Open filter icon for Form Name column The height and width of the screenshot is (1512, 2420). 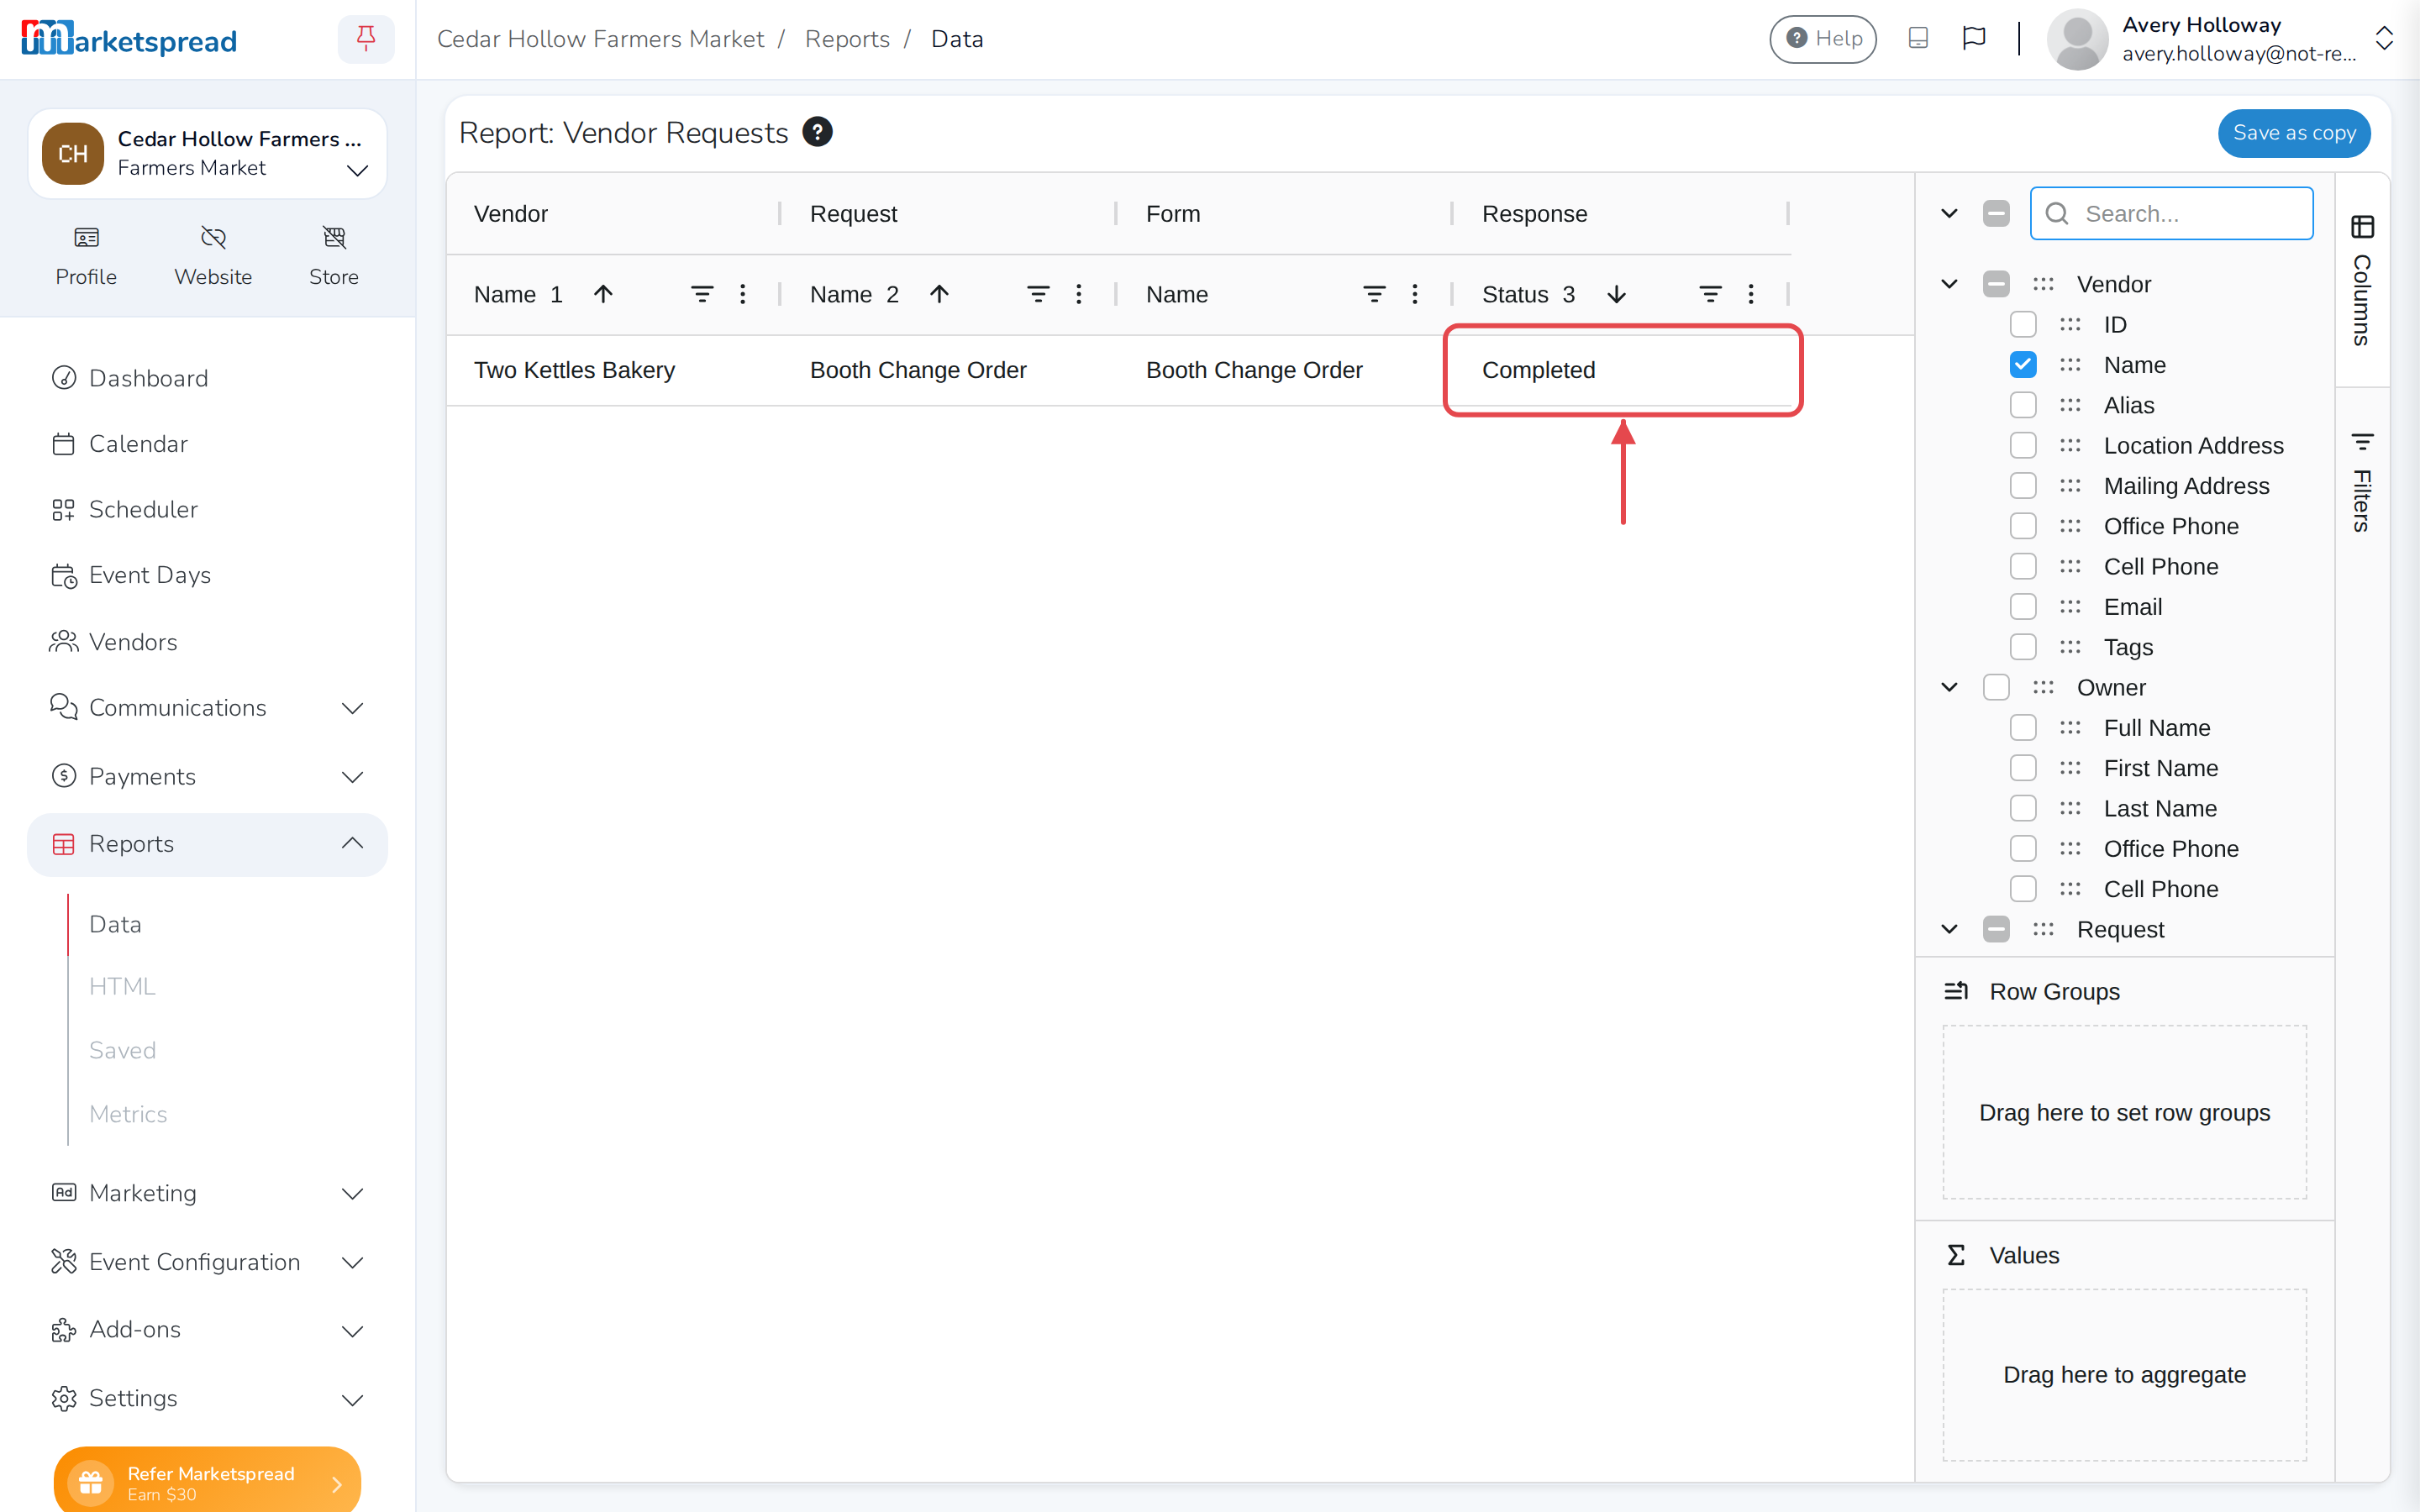click(x=1374, y=294)
